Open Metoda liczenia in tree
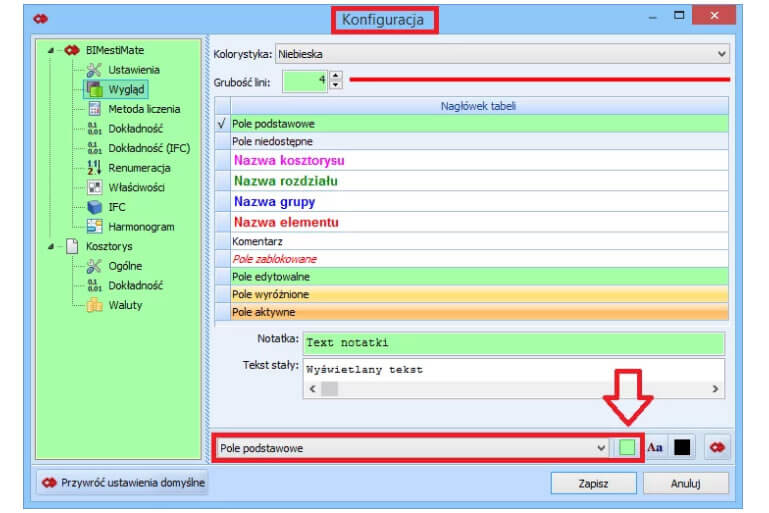Image resolution: width=769 pixels, height=513 pixels. pyautogui.click(x=144, y=109)
